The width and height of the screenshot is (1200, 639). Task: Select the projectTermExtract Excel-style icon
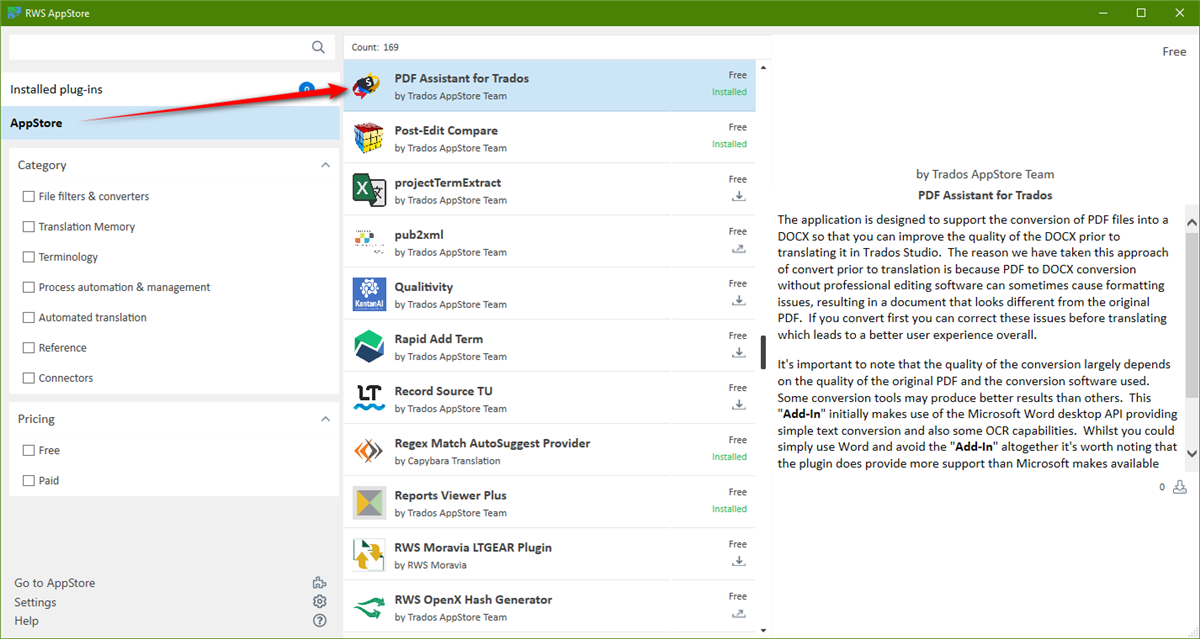point(368,189)
